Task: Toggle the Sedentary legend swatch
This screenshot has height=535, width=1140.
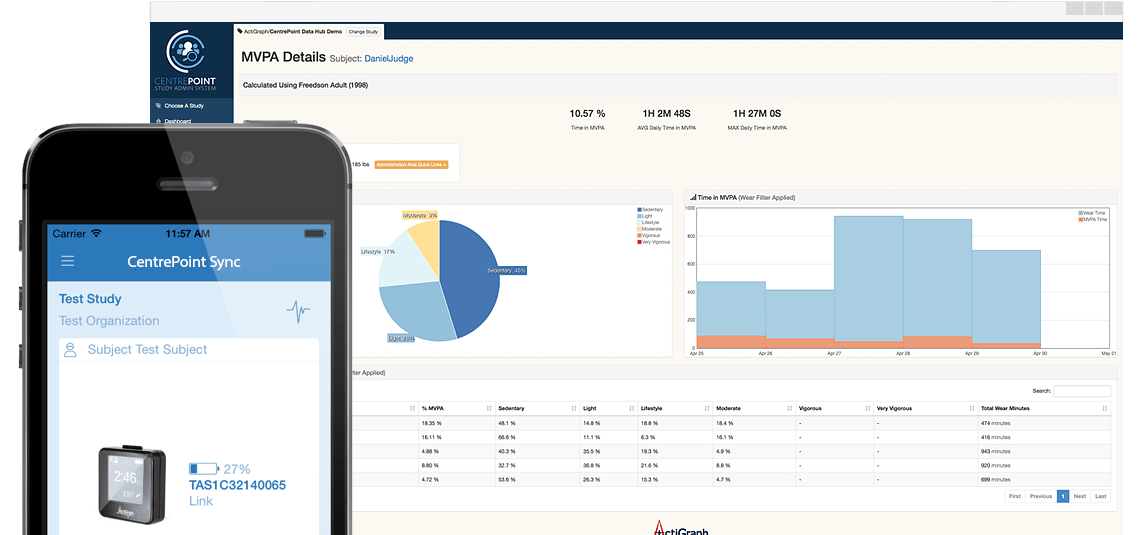Action: [x=639, y=209]
